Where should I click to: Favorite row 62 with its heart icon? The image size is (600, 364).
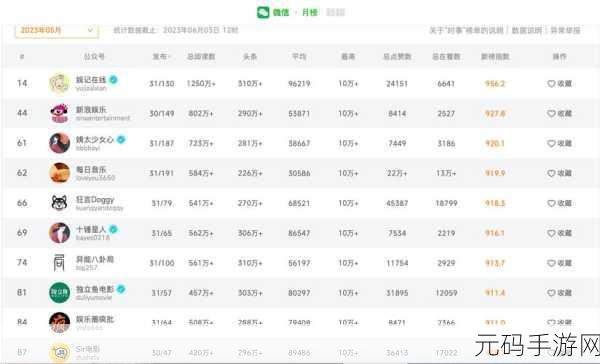click(x=551, y=173)
